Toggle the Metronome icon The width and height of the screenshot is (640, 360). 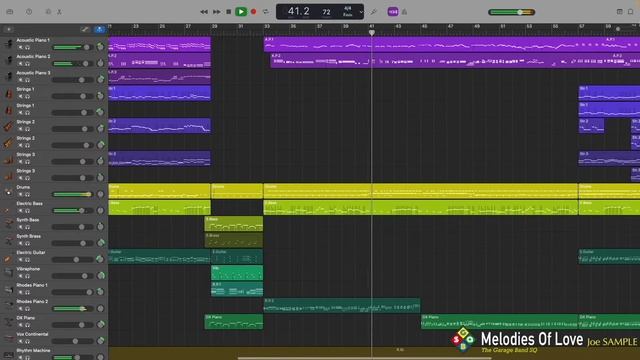click(404, 12)
